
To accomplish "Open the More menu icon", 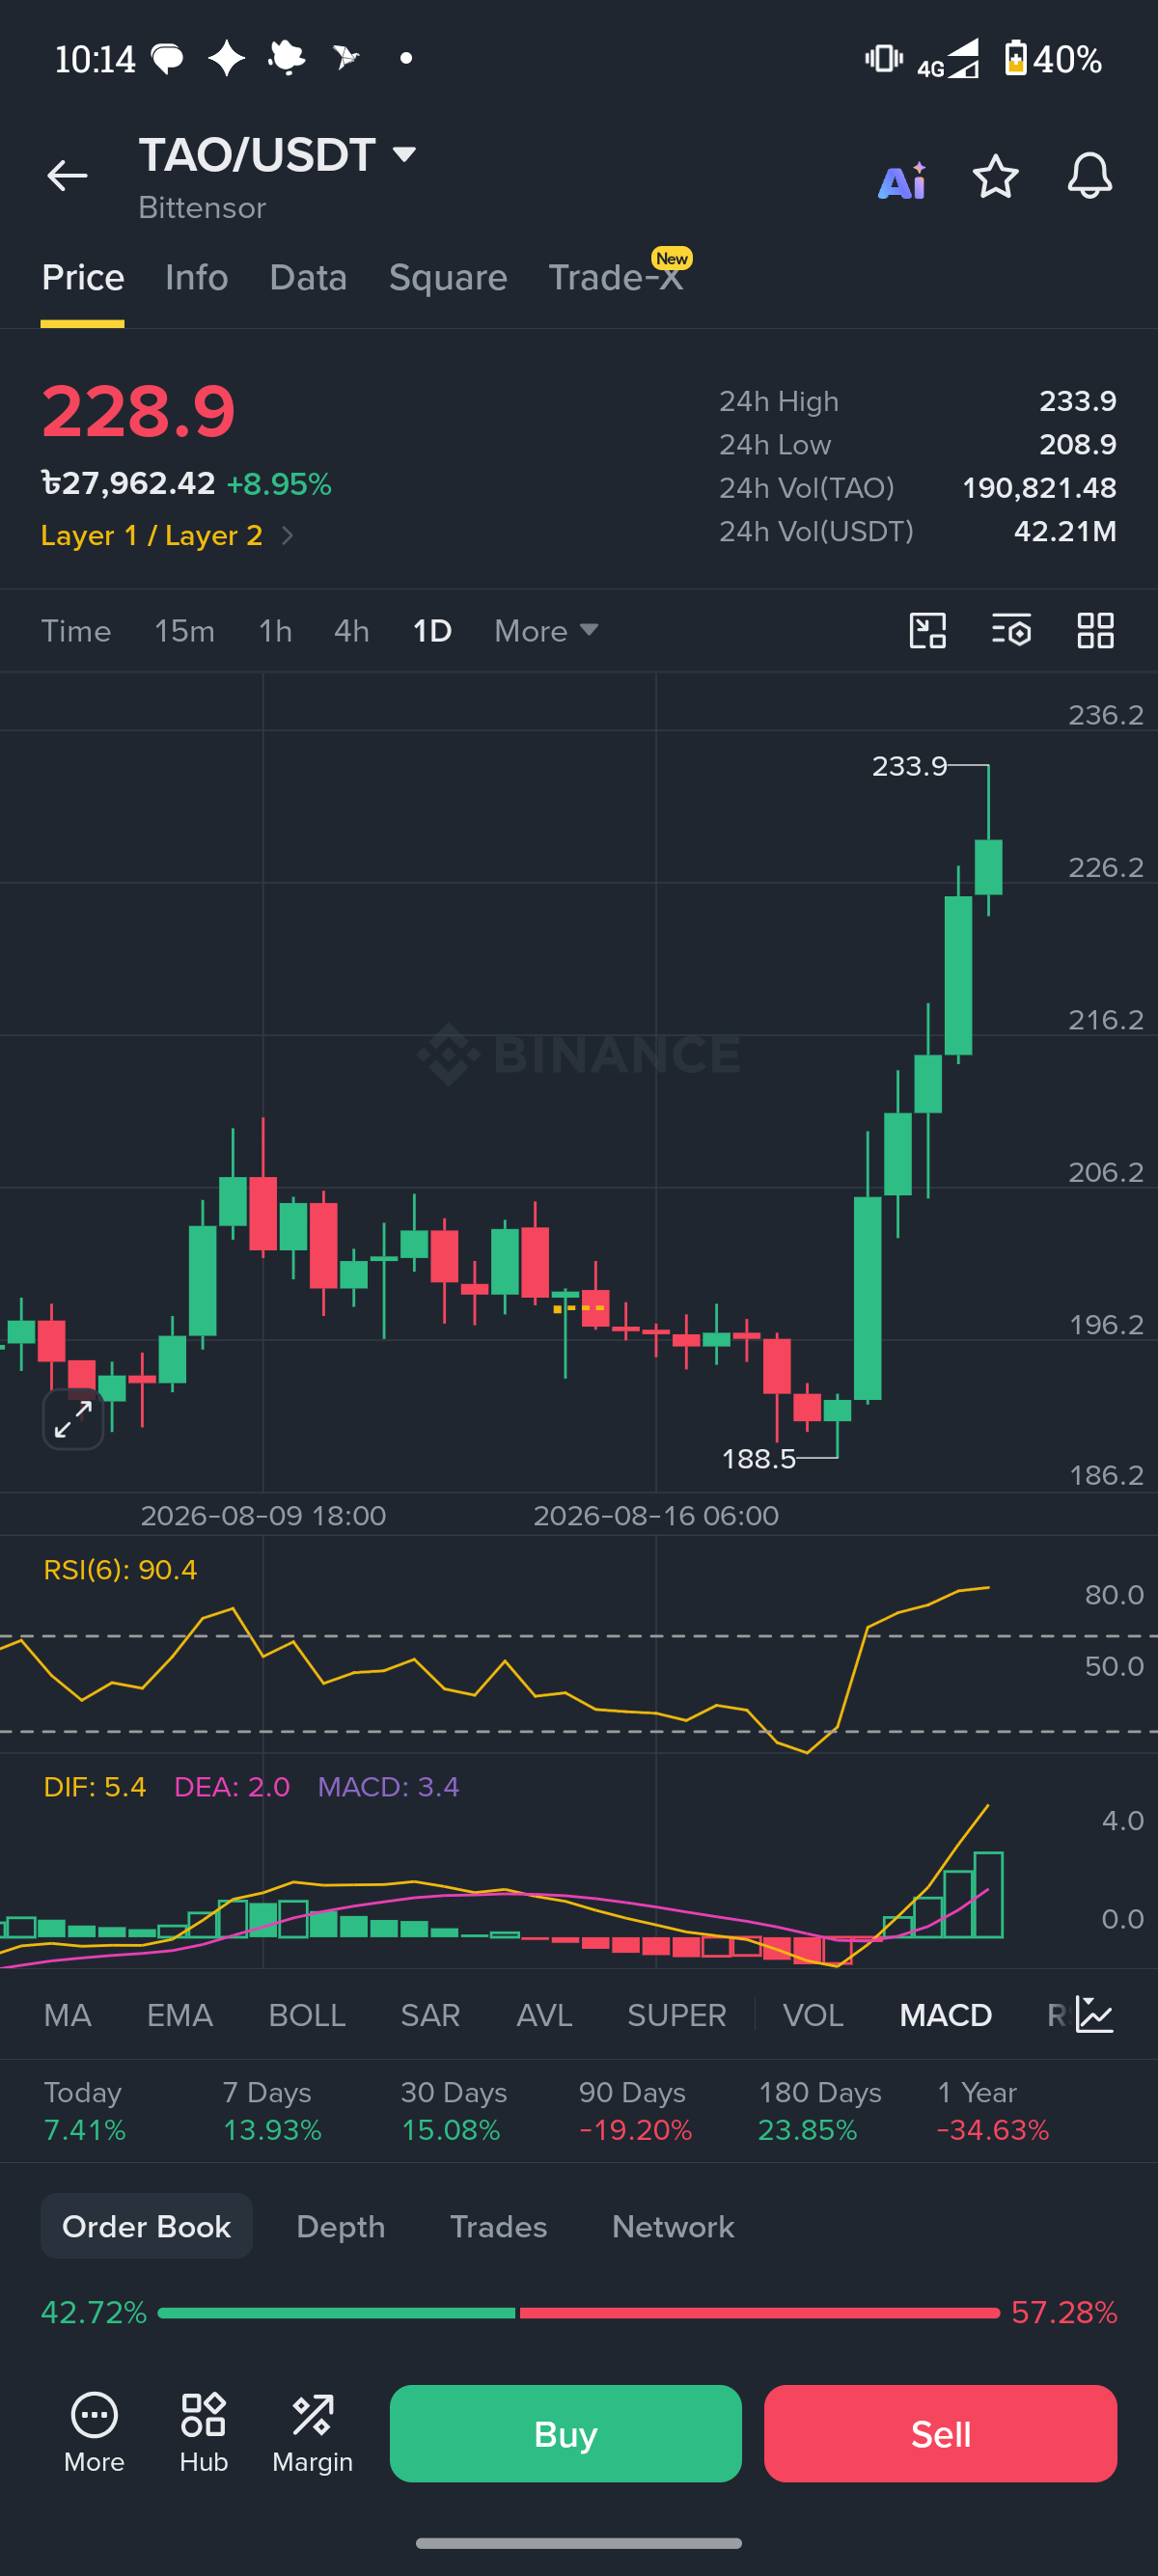I will pyautogui.click(x=94, y=2433).
